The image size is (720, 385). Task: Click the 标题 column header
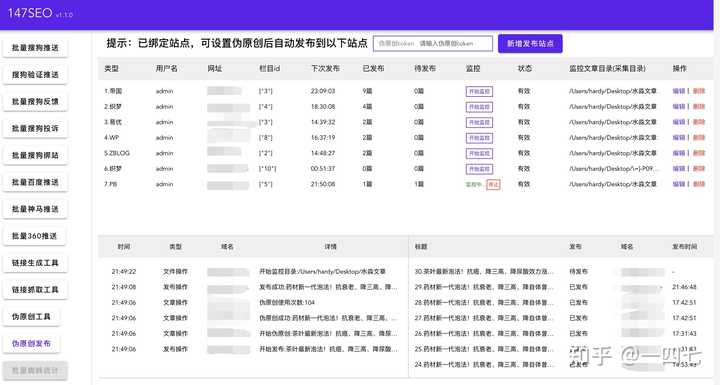[421, 247]
